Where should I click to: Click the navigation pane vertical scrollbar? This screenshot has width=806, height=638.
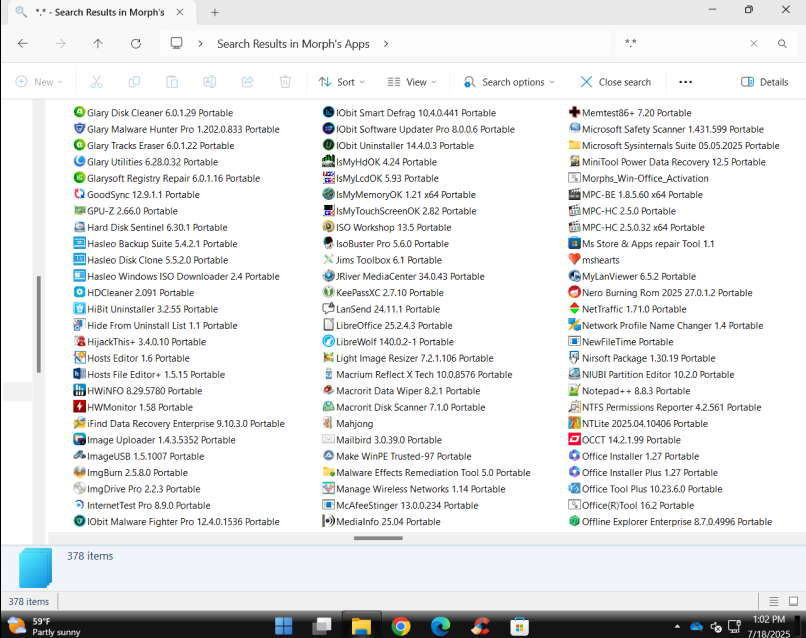[x=39, y=324]
